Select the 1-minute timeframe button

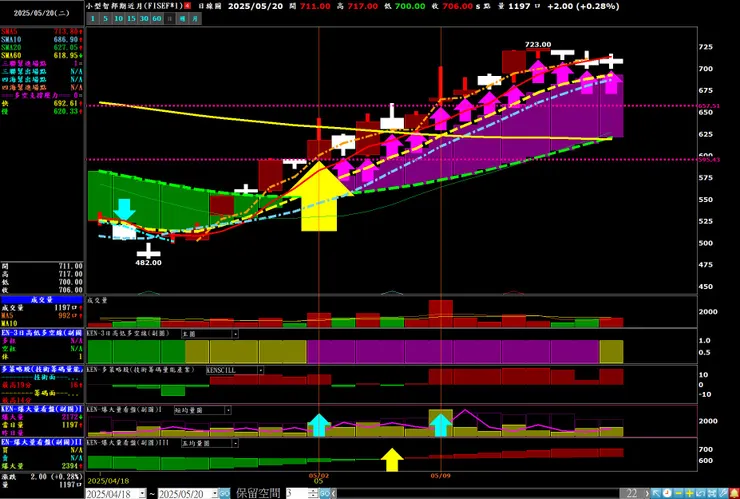click(x=92, y=18)
